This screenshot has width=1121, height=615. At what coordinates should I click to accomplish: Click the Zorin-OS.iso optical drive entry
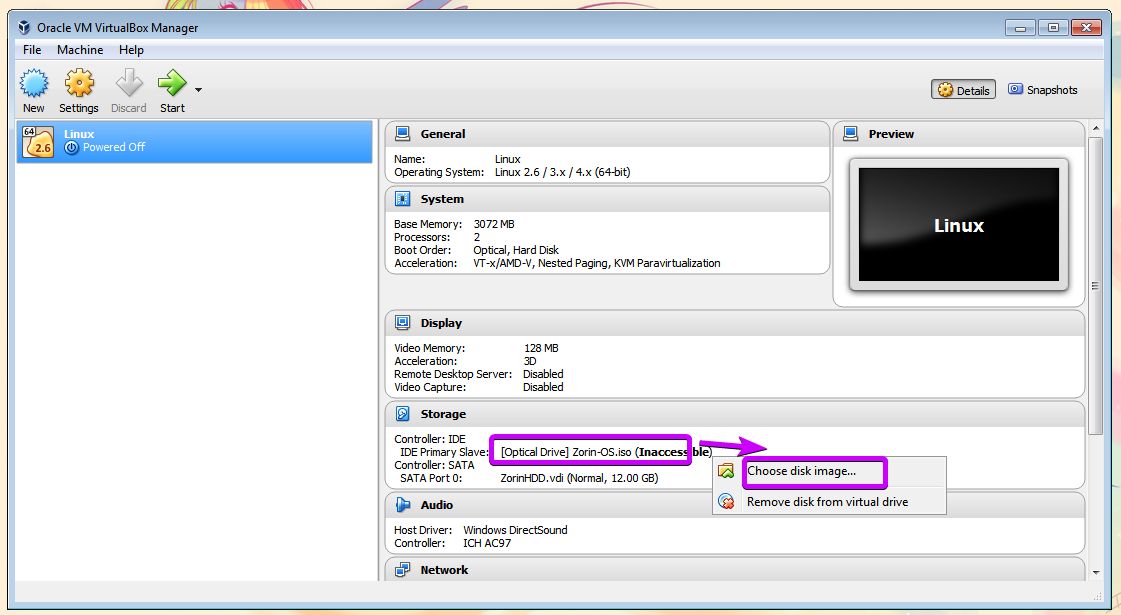pyautogui.click(x=606, y=452)
